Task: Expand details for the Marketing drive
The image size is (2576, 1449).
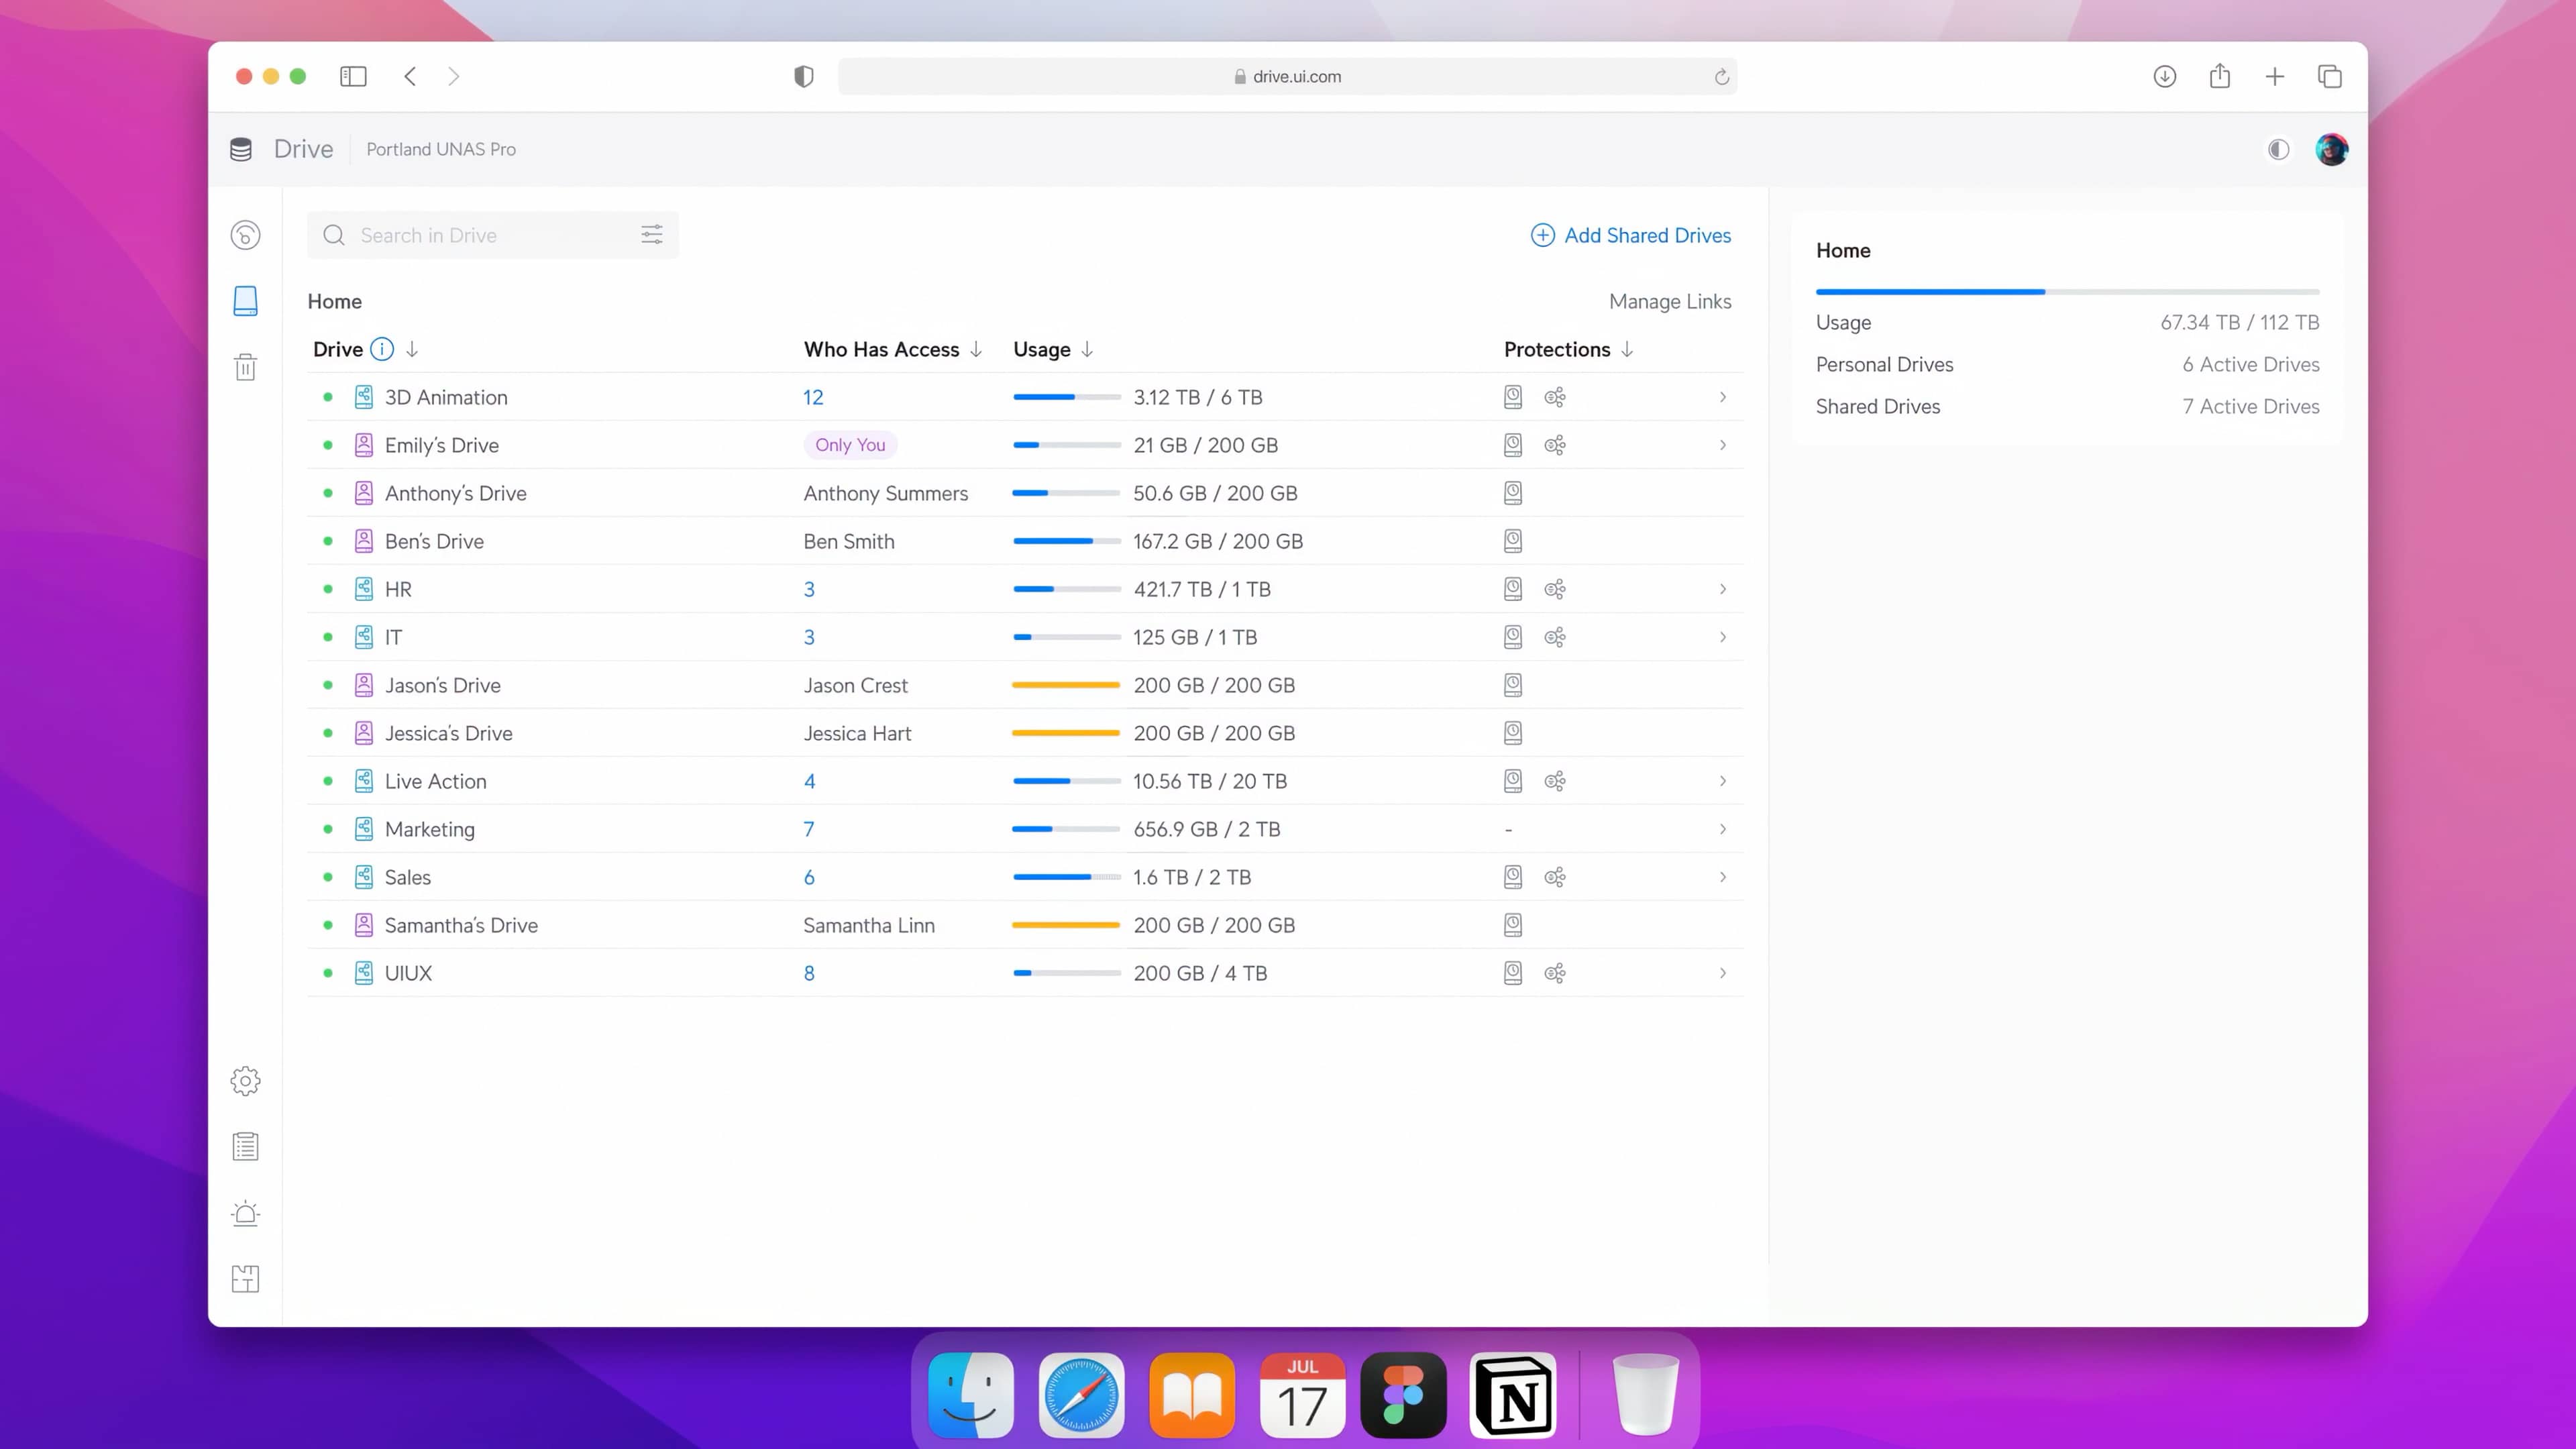Action: click(1723, 829)
